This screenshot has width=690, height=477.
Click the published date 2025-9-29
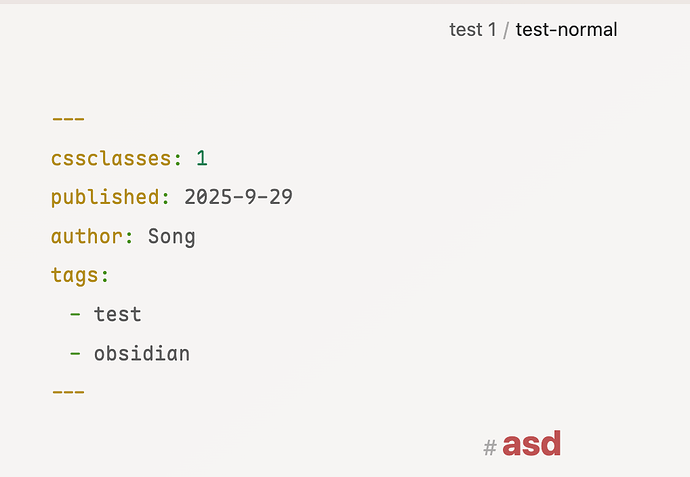coord(238,197)
